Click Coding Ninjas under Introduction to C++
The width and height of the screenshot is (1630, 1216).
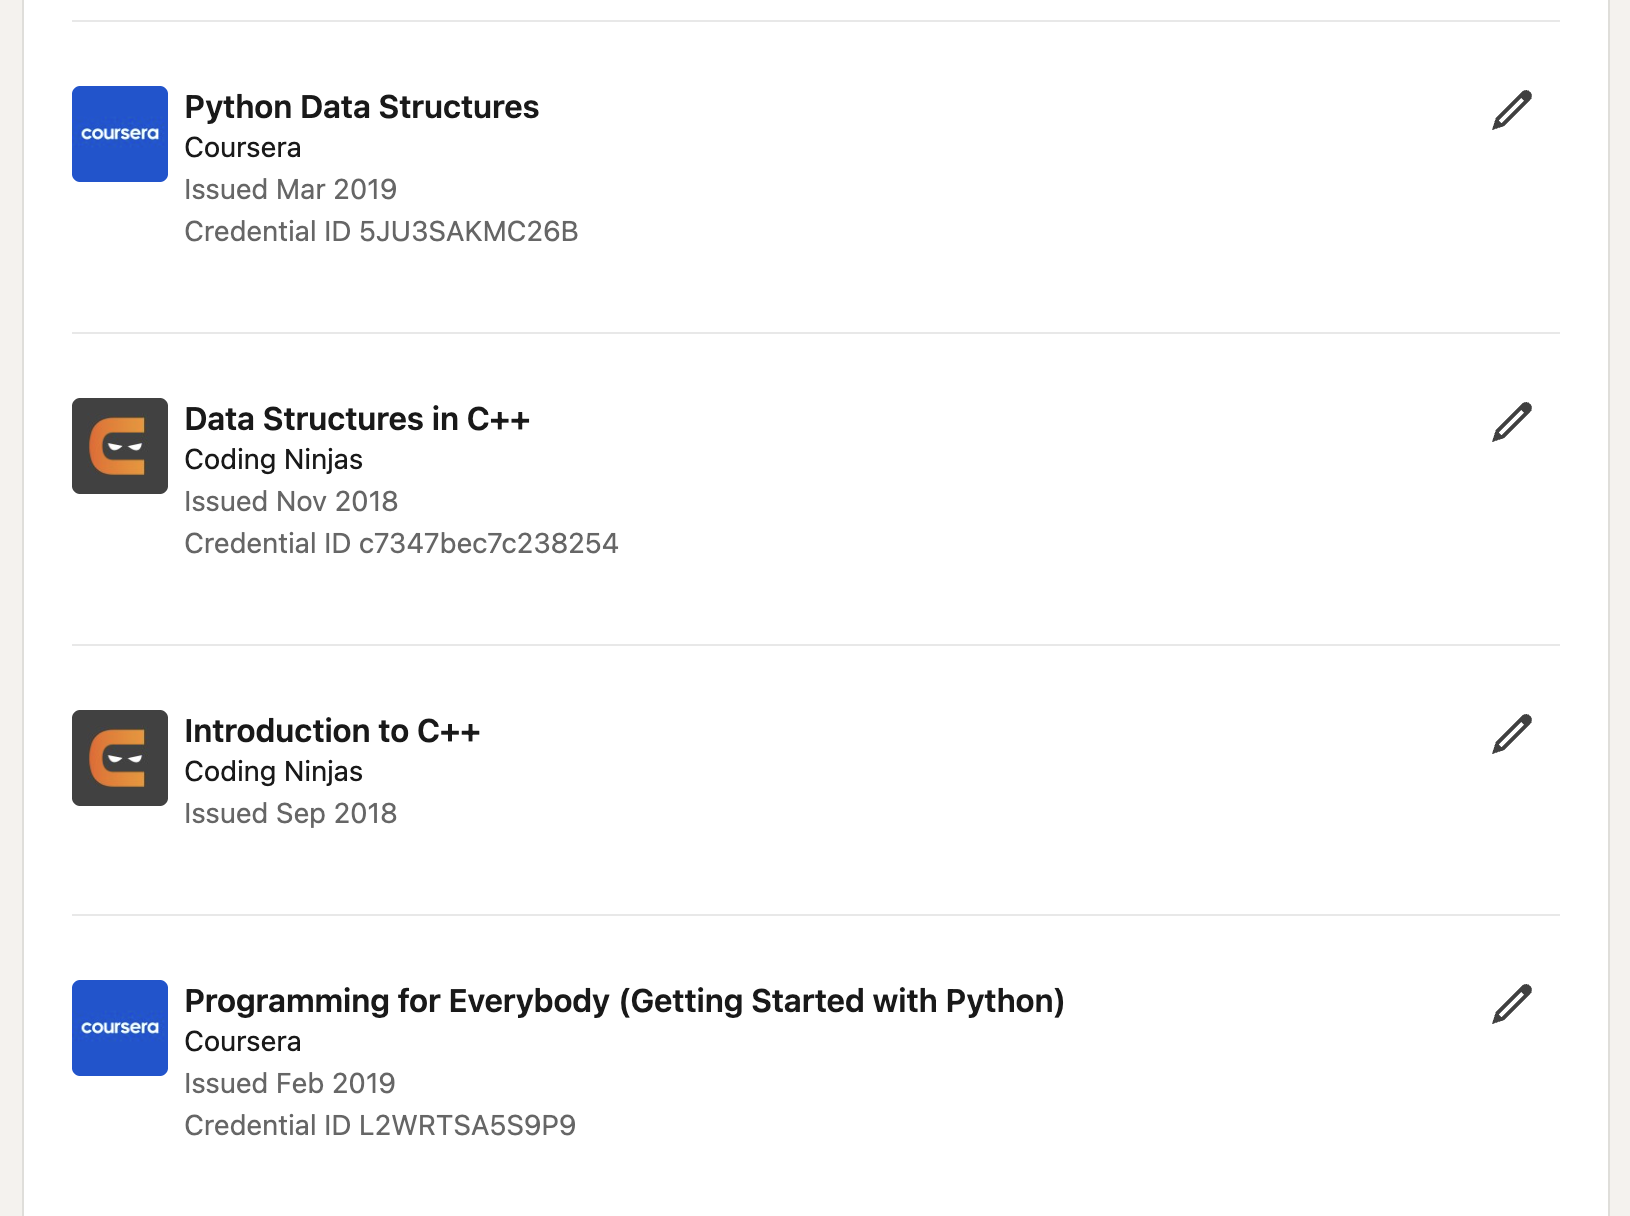point(274,772)
